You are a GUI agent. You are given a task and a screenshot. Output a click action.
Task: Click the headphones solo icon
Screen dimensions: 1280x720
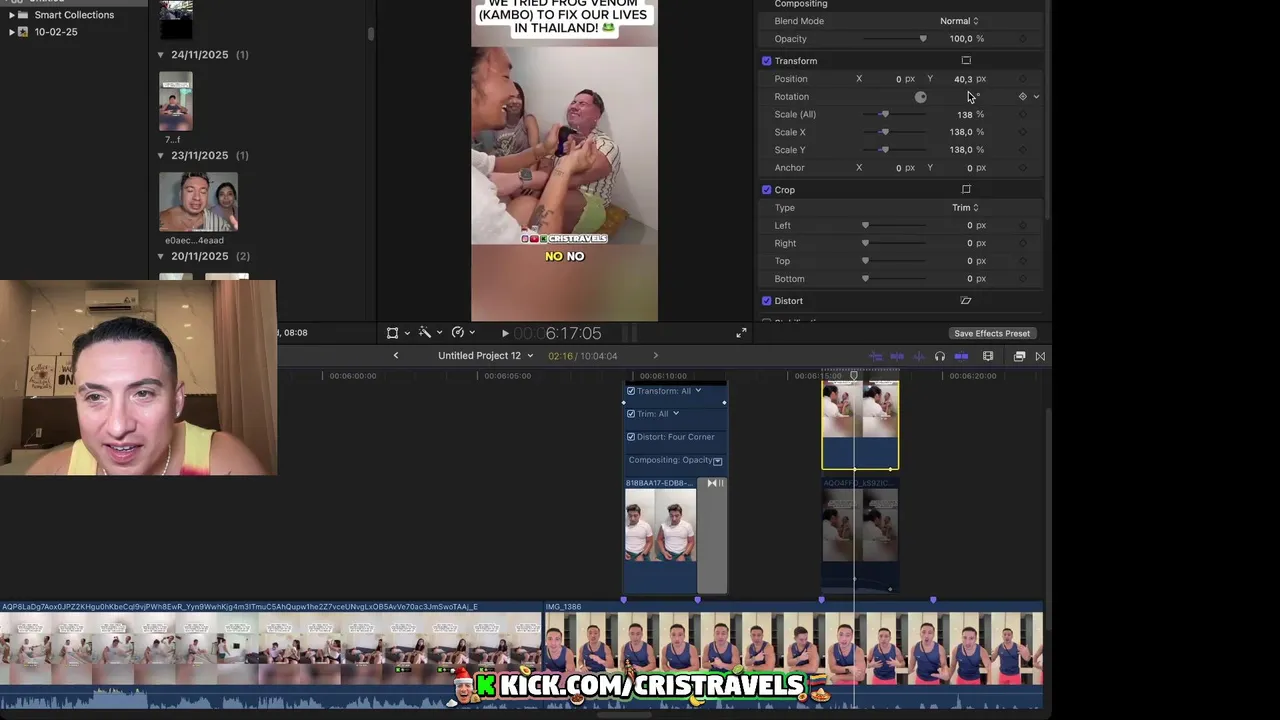click(x=940, y=356)
